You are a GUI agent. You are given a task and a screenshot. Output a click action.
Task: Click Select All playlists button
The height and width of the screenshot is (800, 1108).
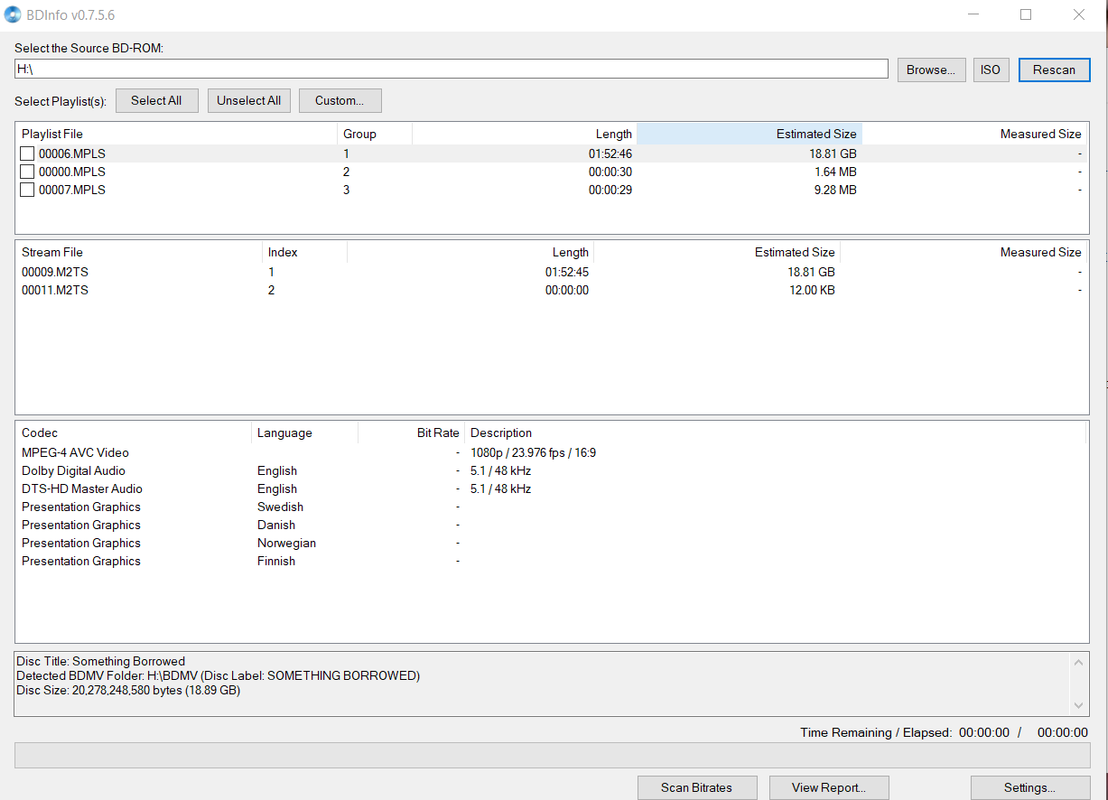coord(156,100)
